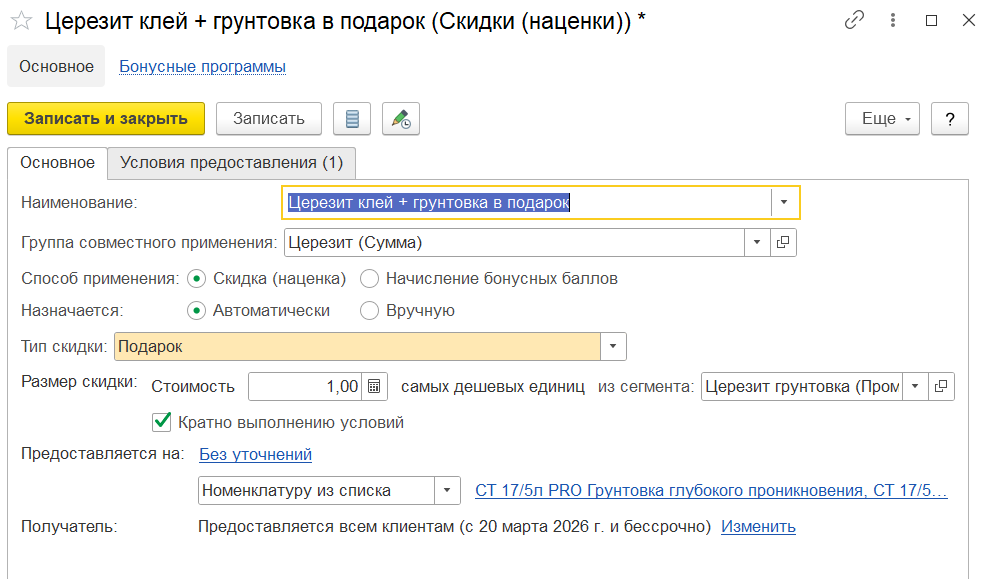Copy link to this object via chain icon

tap(854, 20)
